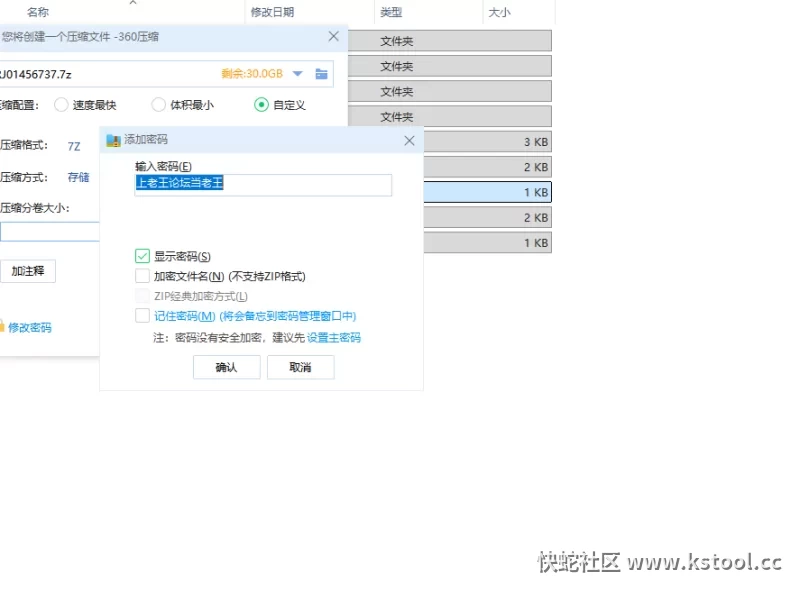Click the 剩余:30.0GB free space label

[252, 74]
